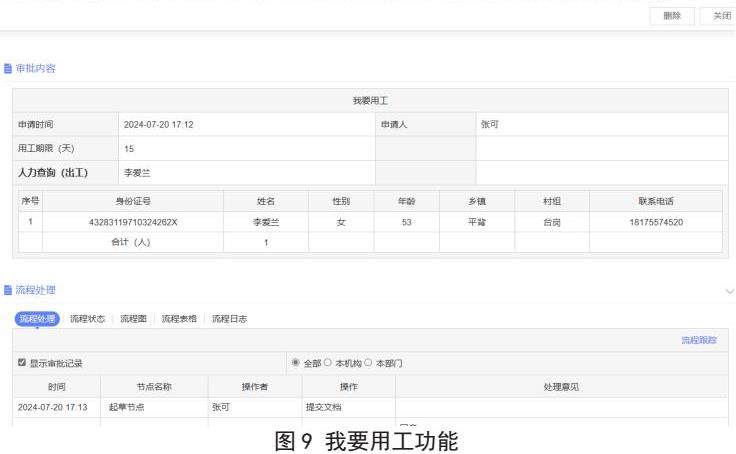Viewport: 736px width, 454px height.
Task: Click the ID number 43283119710324262X cell
Action: click(133, 222)
